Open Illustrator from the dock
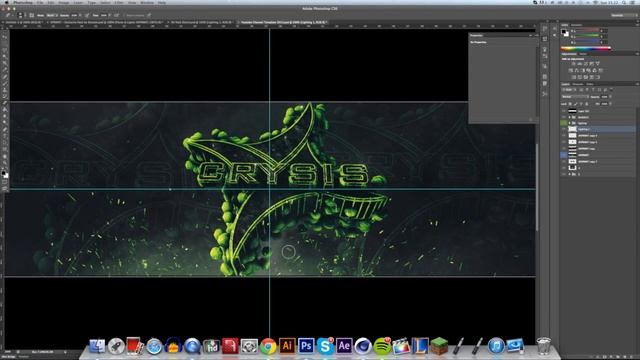640x360 pixels. 287,346
